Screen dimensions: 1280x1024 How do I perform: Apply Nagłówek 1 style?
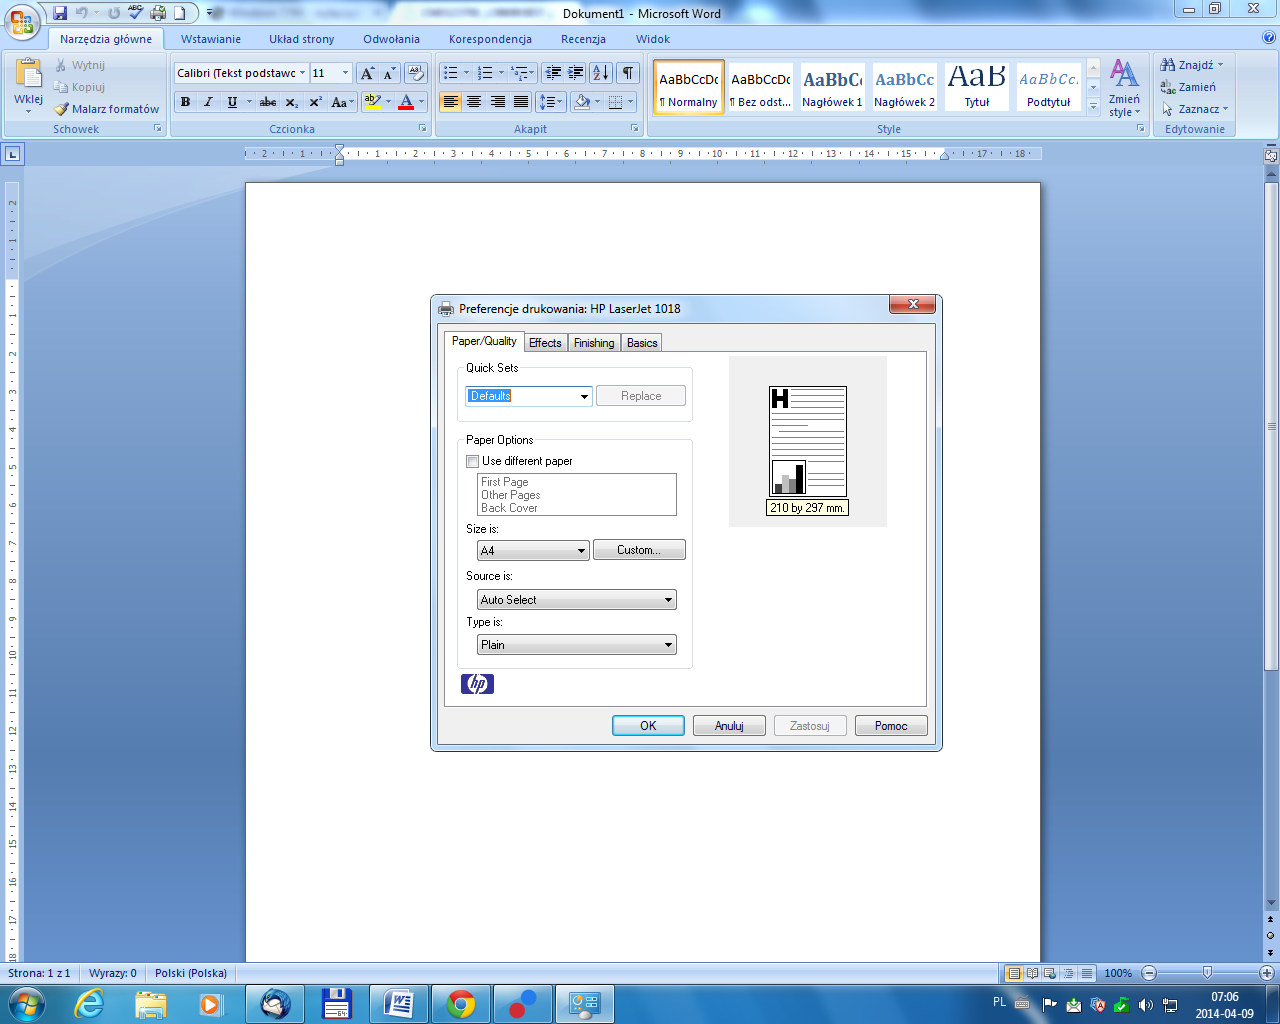tap(832, 87)
